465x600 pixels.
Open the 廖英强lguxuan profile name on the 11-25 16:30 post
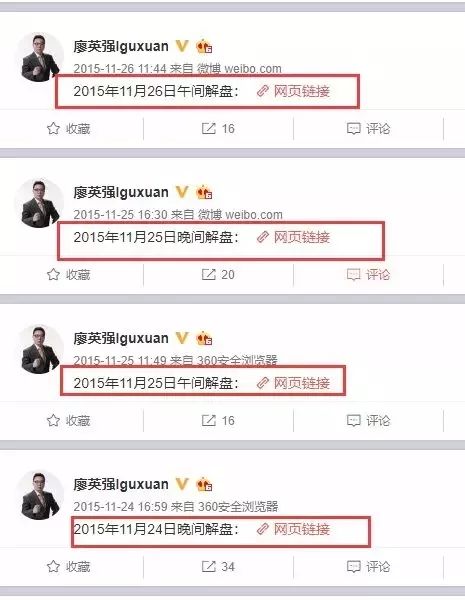pyautogui.click(x=121, y=192)
